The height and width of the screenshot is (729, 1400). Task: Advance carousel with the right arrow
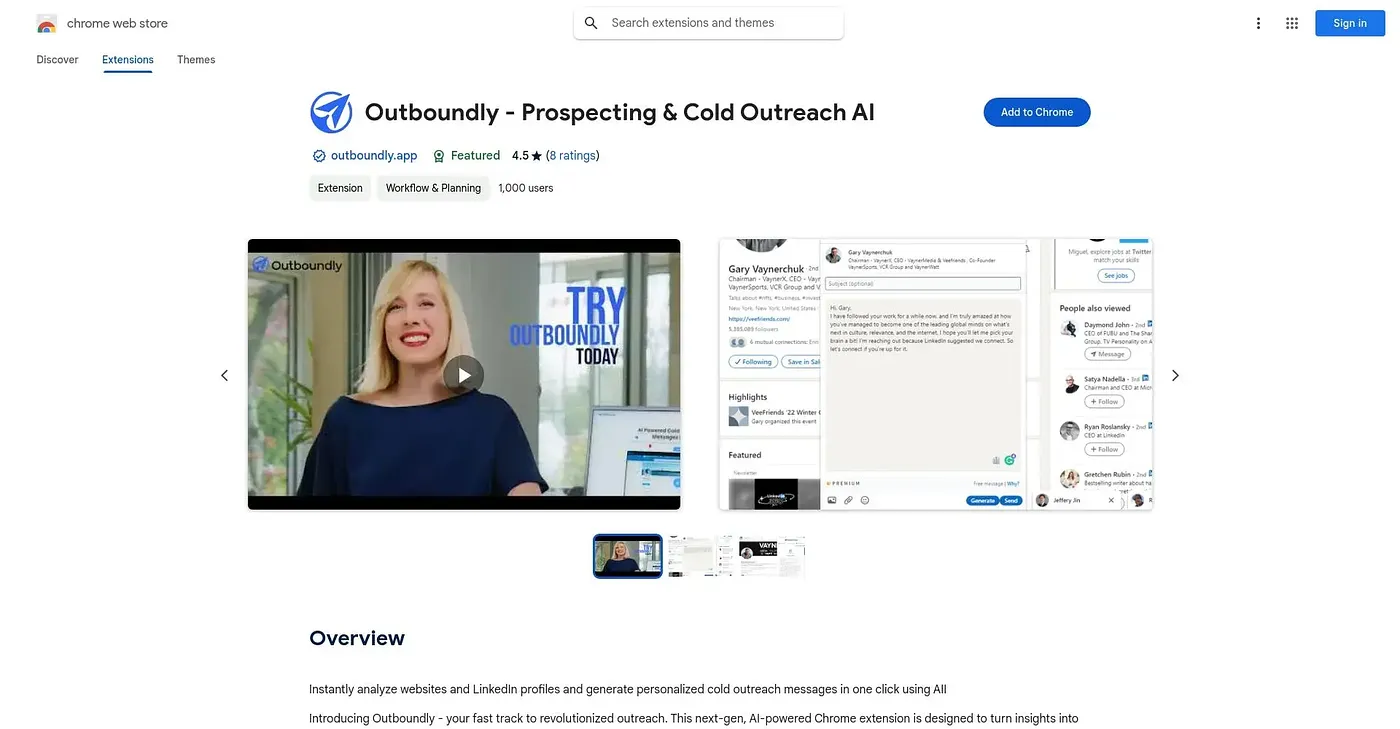pyautogui.click(x=1175, y=375)
